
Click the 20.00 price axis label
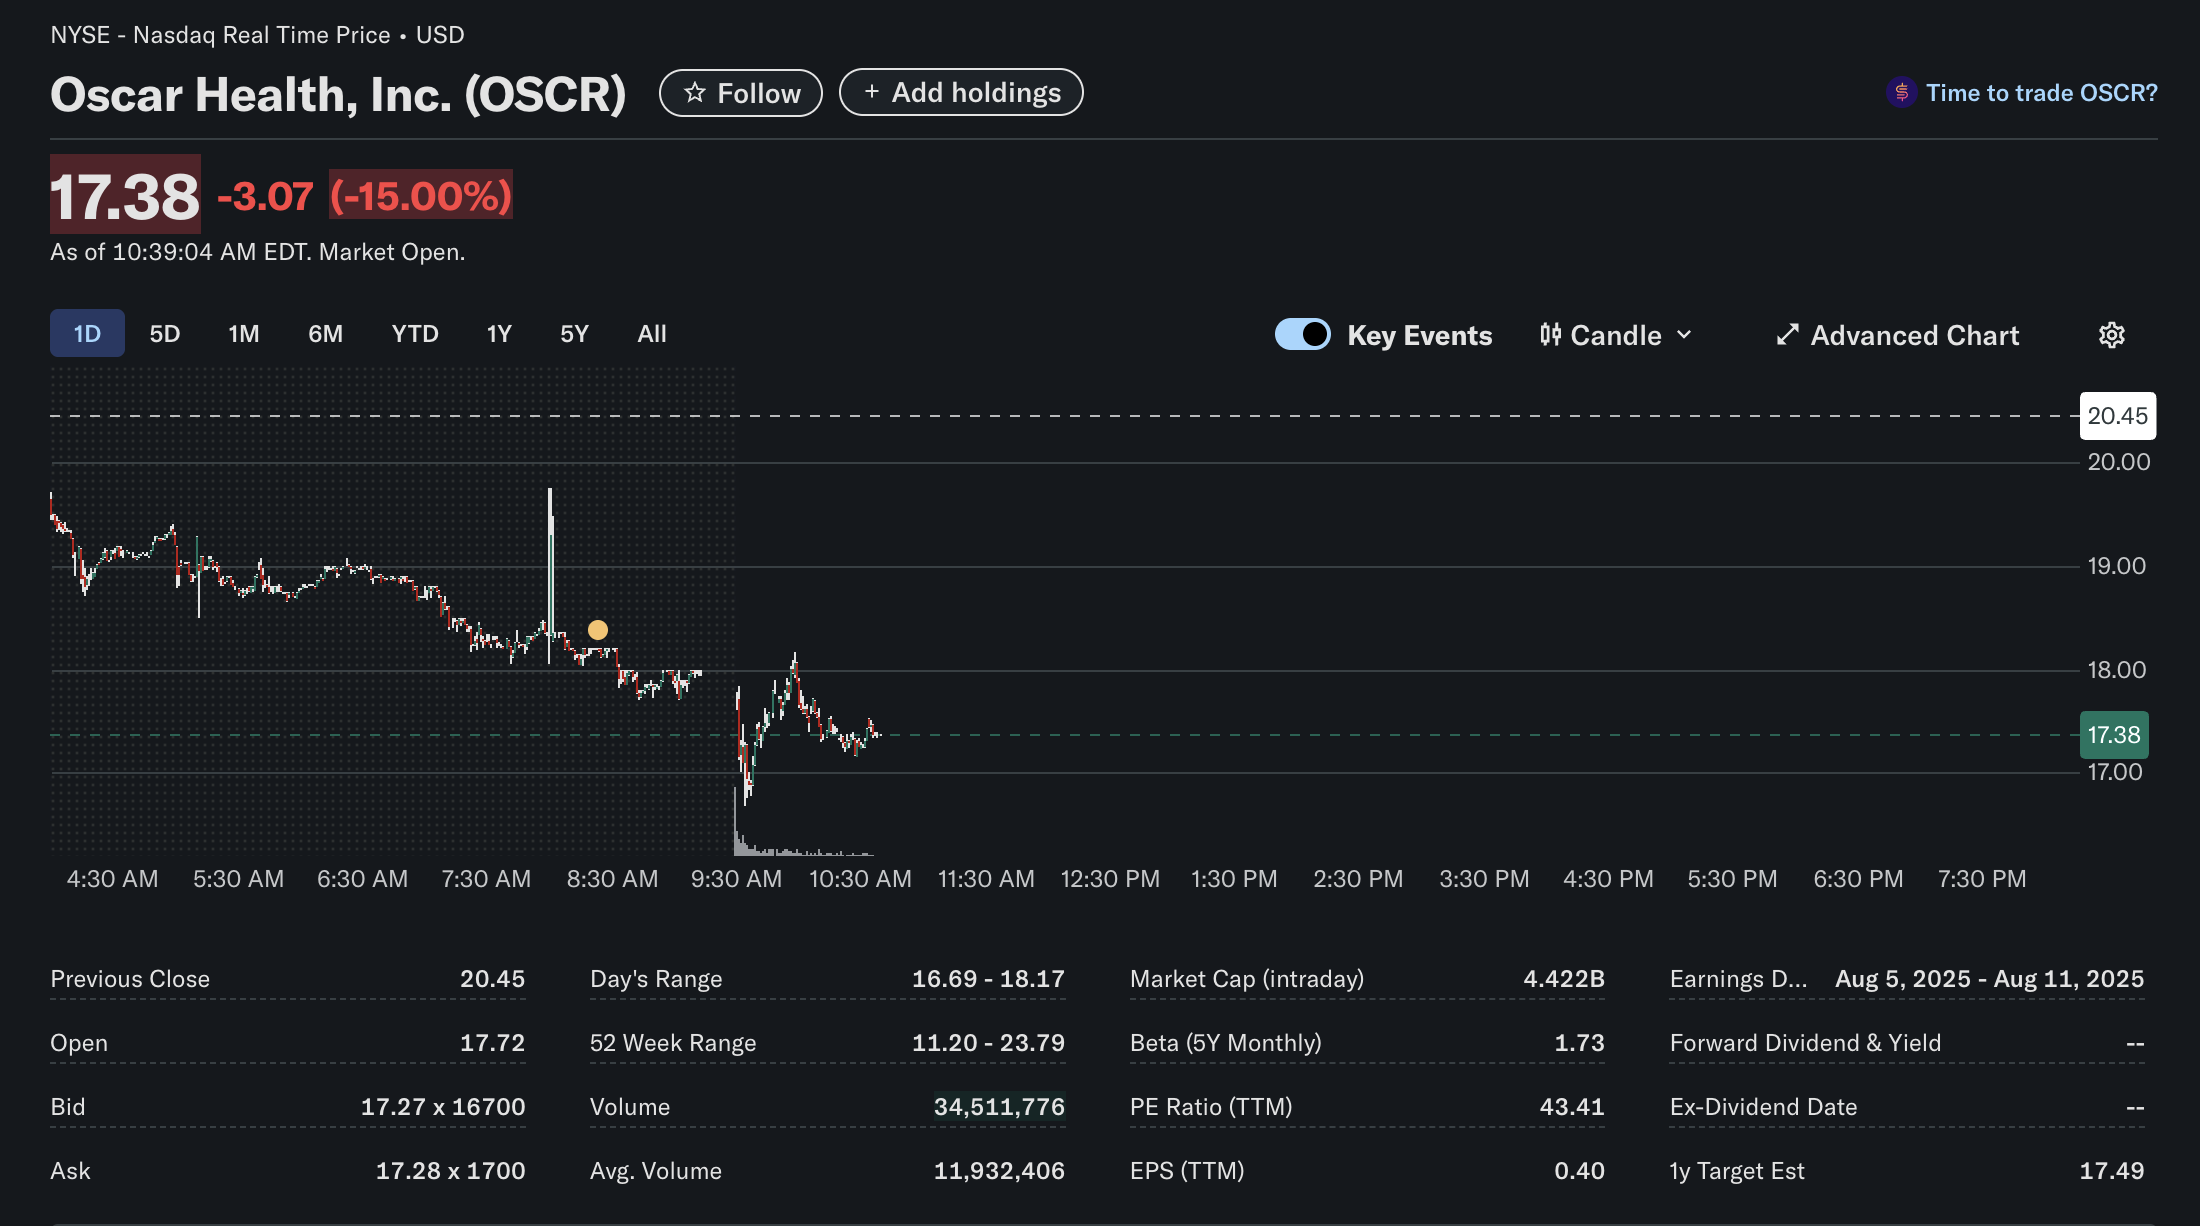(2118, 462)
